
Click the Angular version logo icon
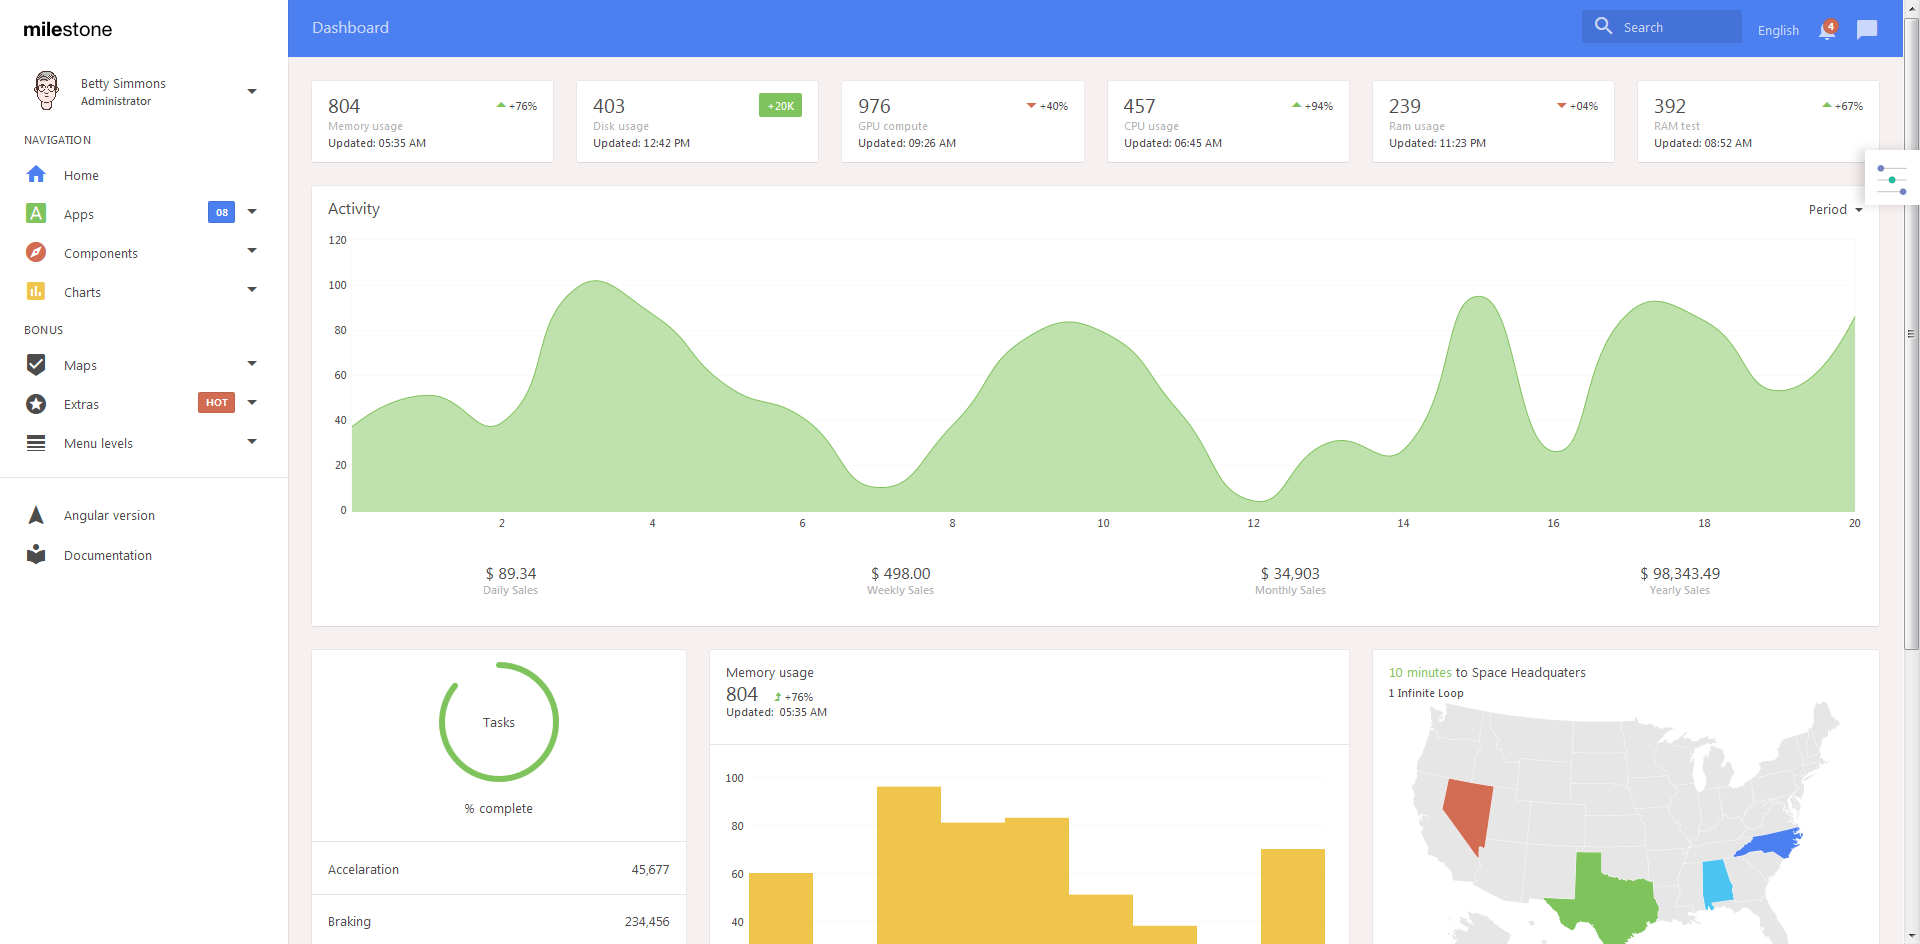click(36, 515)
